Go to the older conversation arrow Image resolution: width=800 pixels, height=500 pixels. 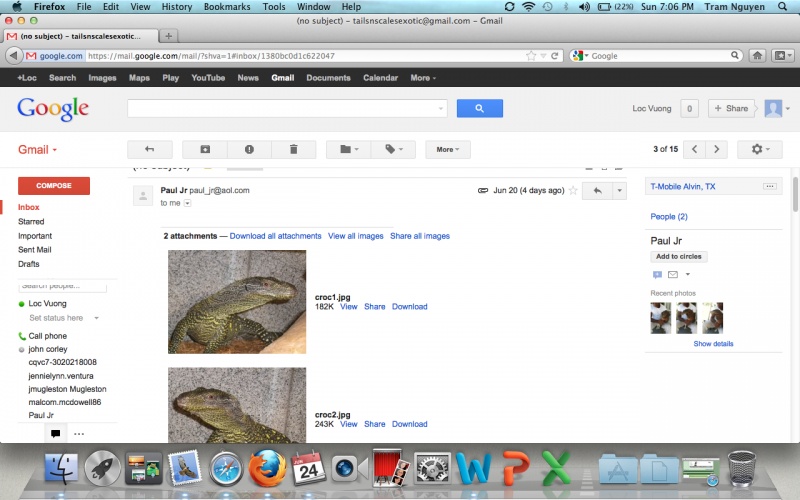click(x=716, y=149)
